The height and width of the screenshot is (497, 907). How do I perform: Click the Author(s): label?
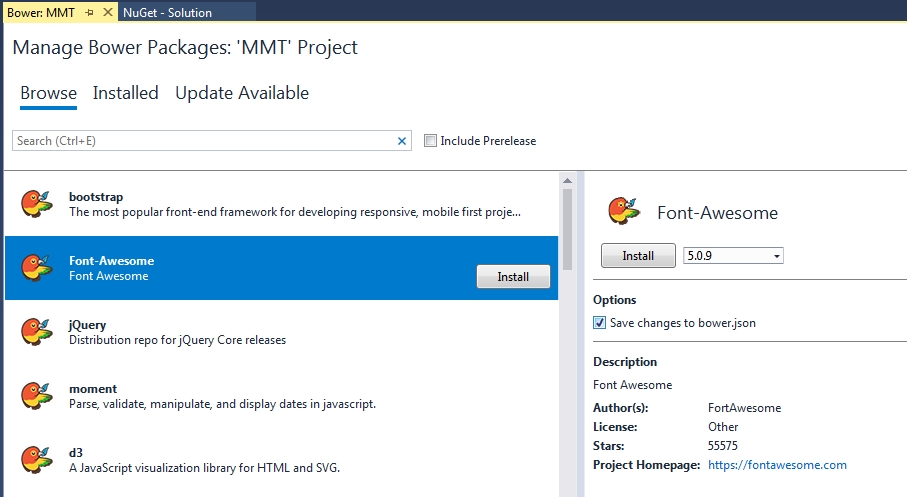coord(621,408)
